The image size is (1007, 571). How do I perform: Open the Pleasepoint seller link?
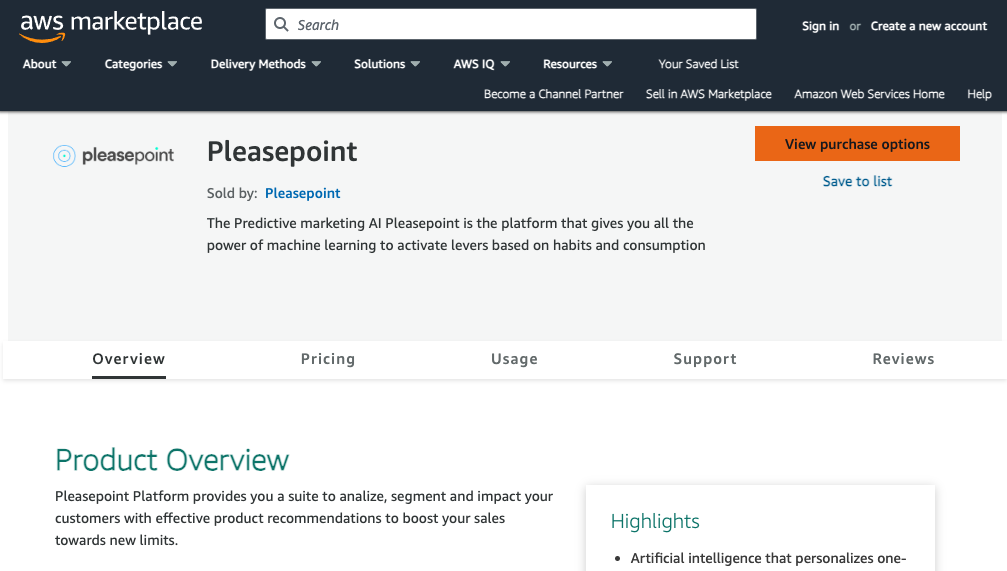click(x=302, y=193)
